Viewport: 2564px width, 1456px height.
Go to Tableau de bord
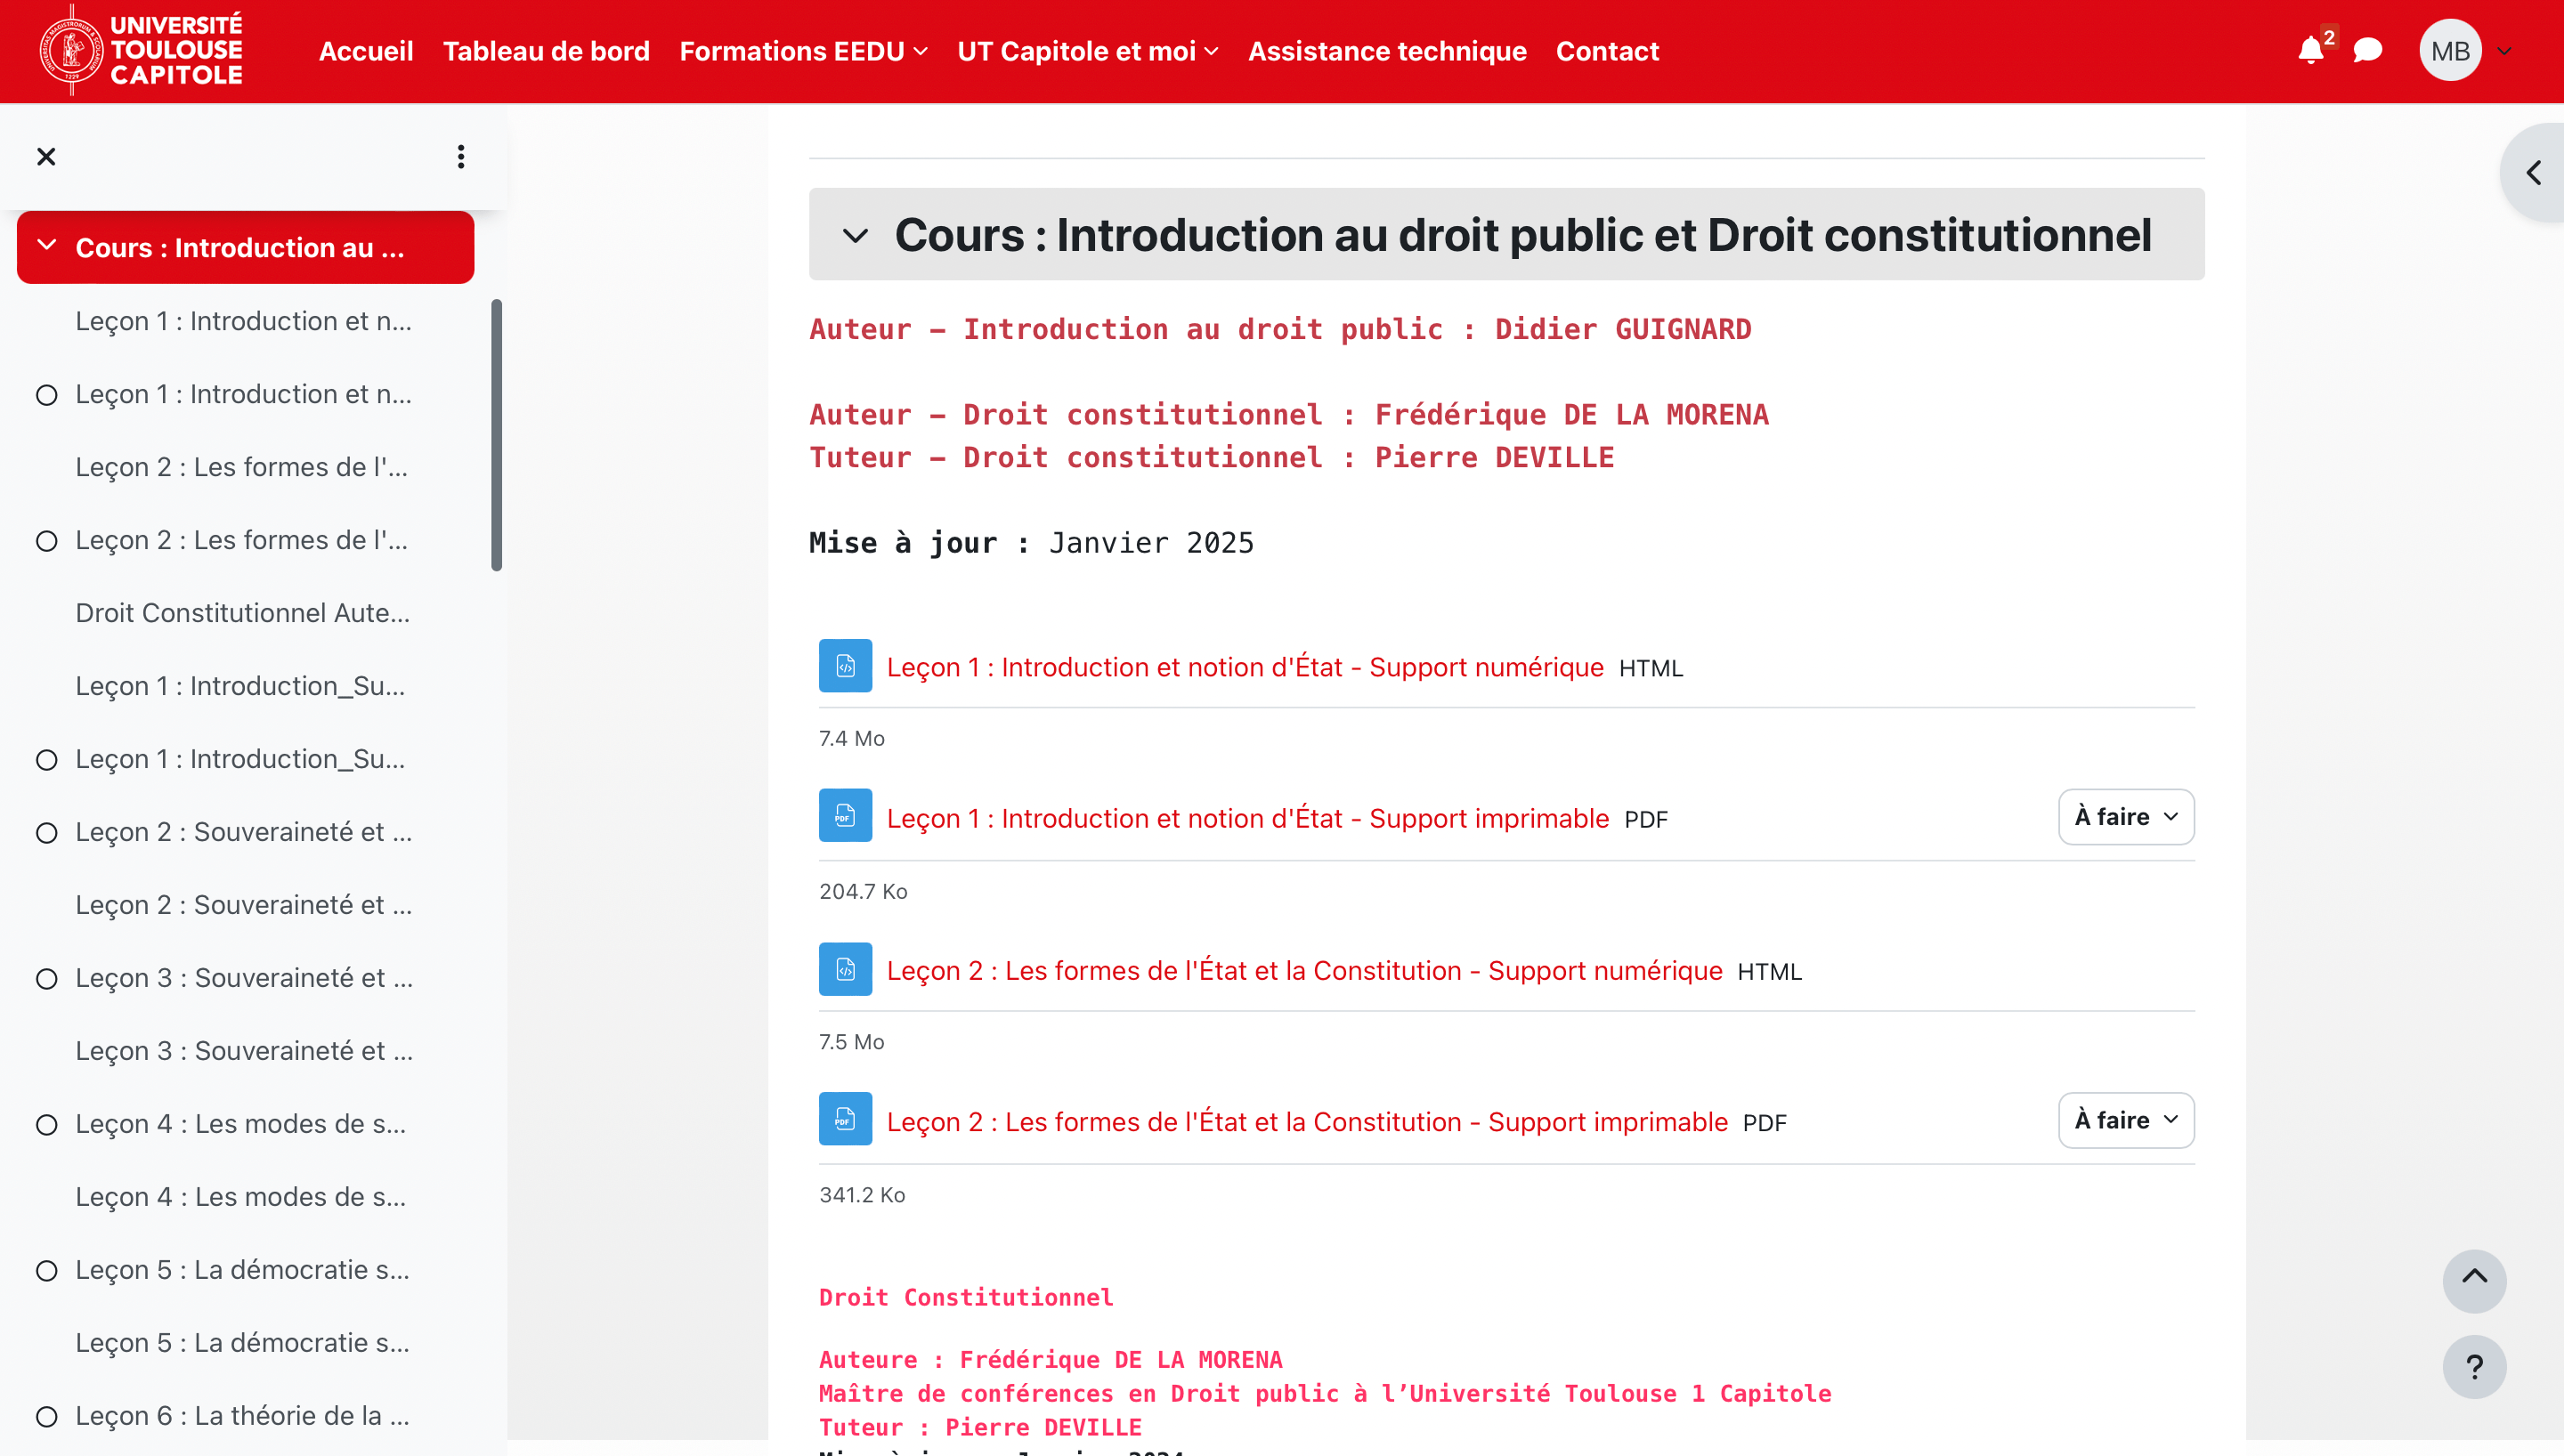[546, 51]
